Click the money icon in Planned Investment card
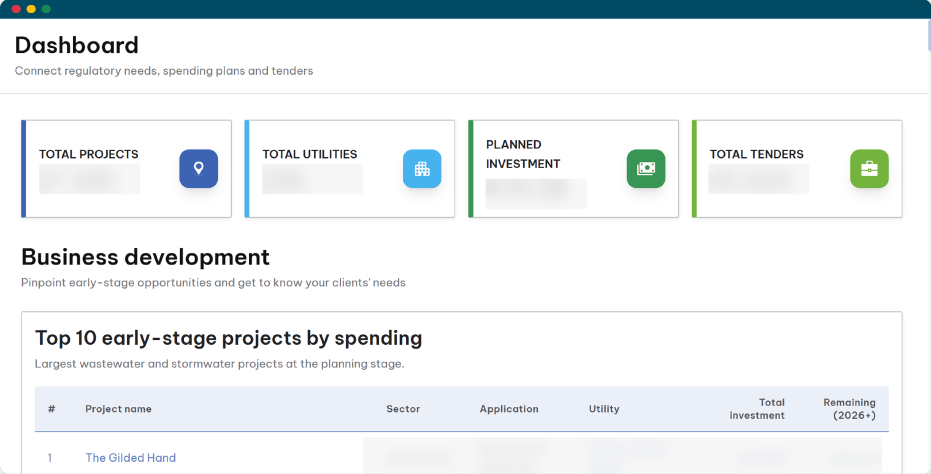The image size is (931, 474). (646, 169)
